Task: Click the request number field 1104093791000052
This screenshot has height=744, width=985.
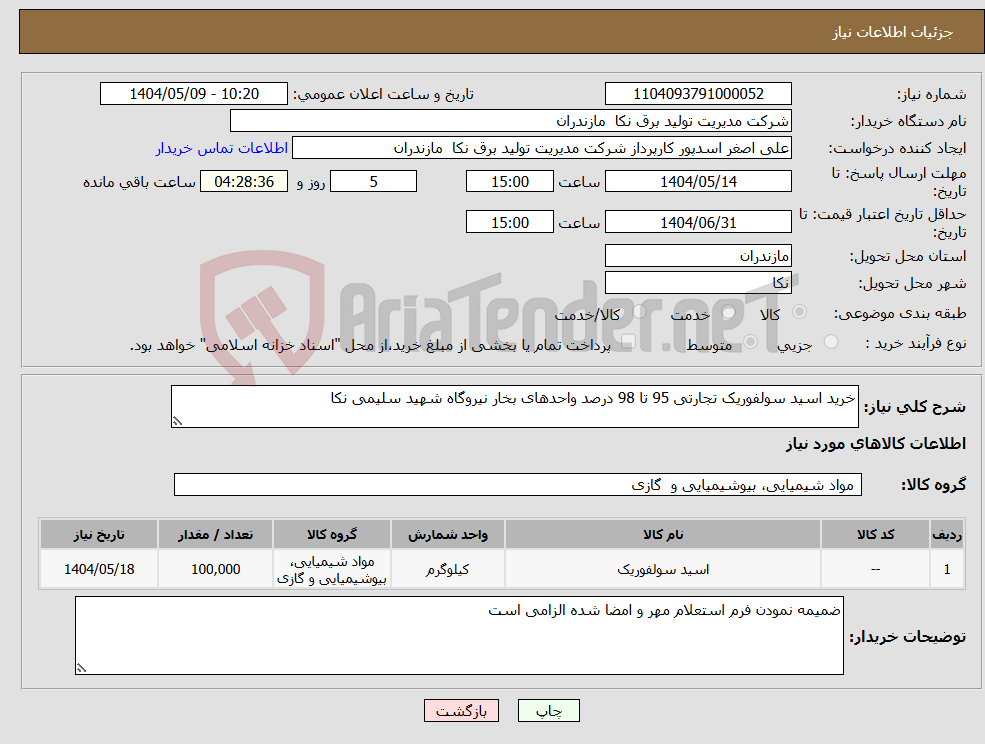Action: 698,94
